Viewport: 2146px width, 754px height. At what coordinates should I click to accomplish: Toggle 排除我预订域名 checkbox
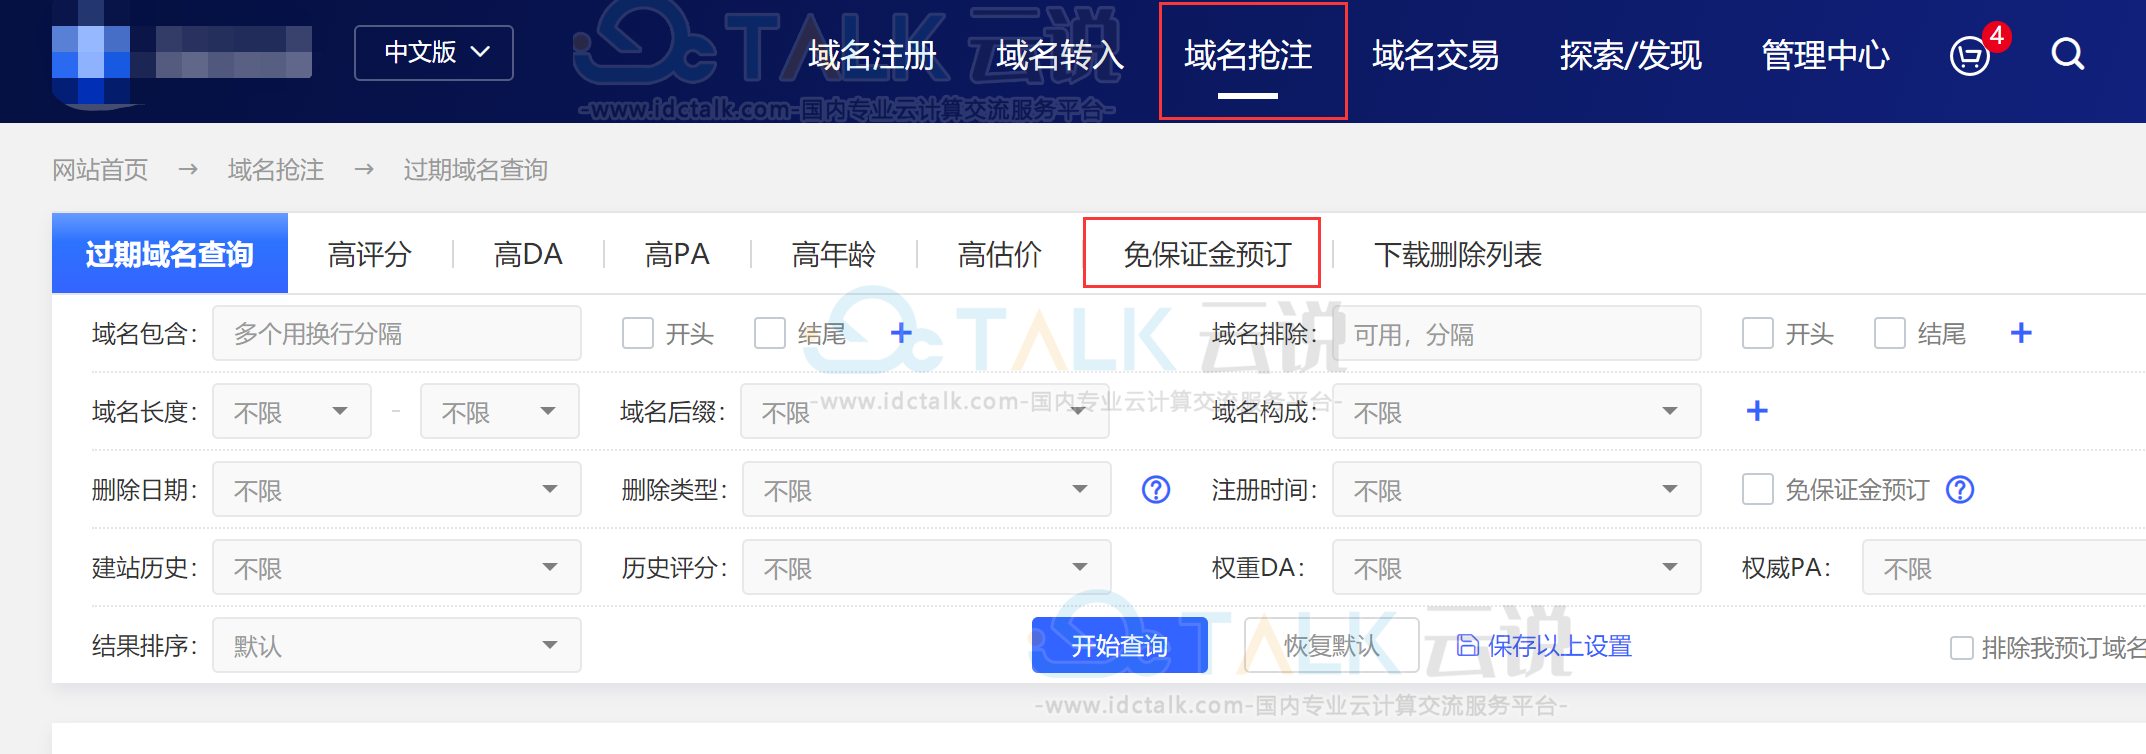[1962, 648]
